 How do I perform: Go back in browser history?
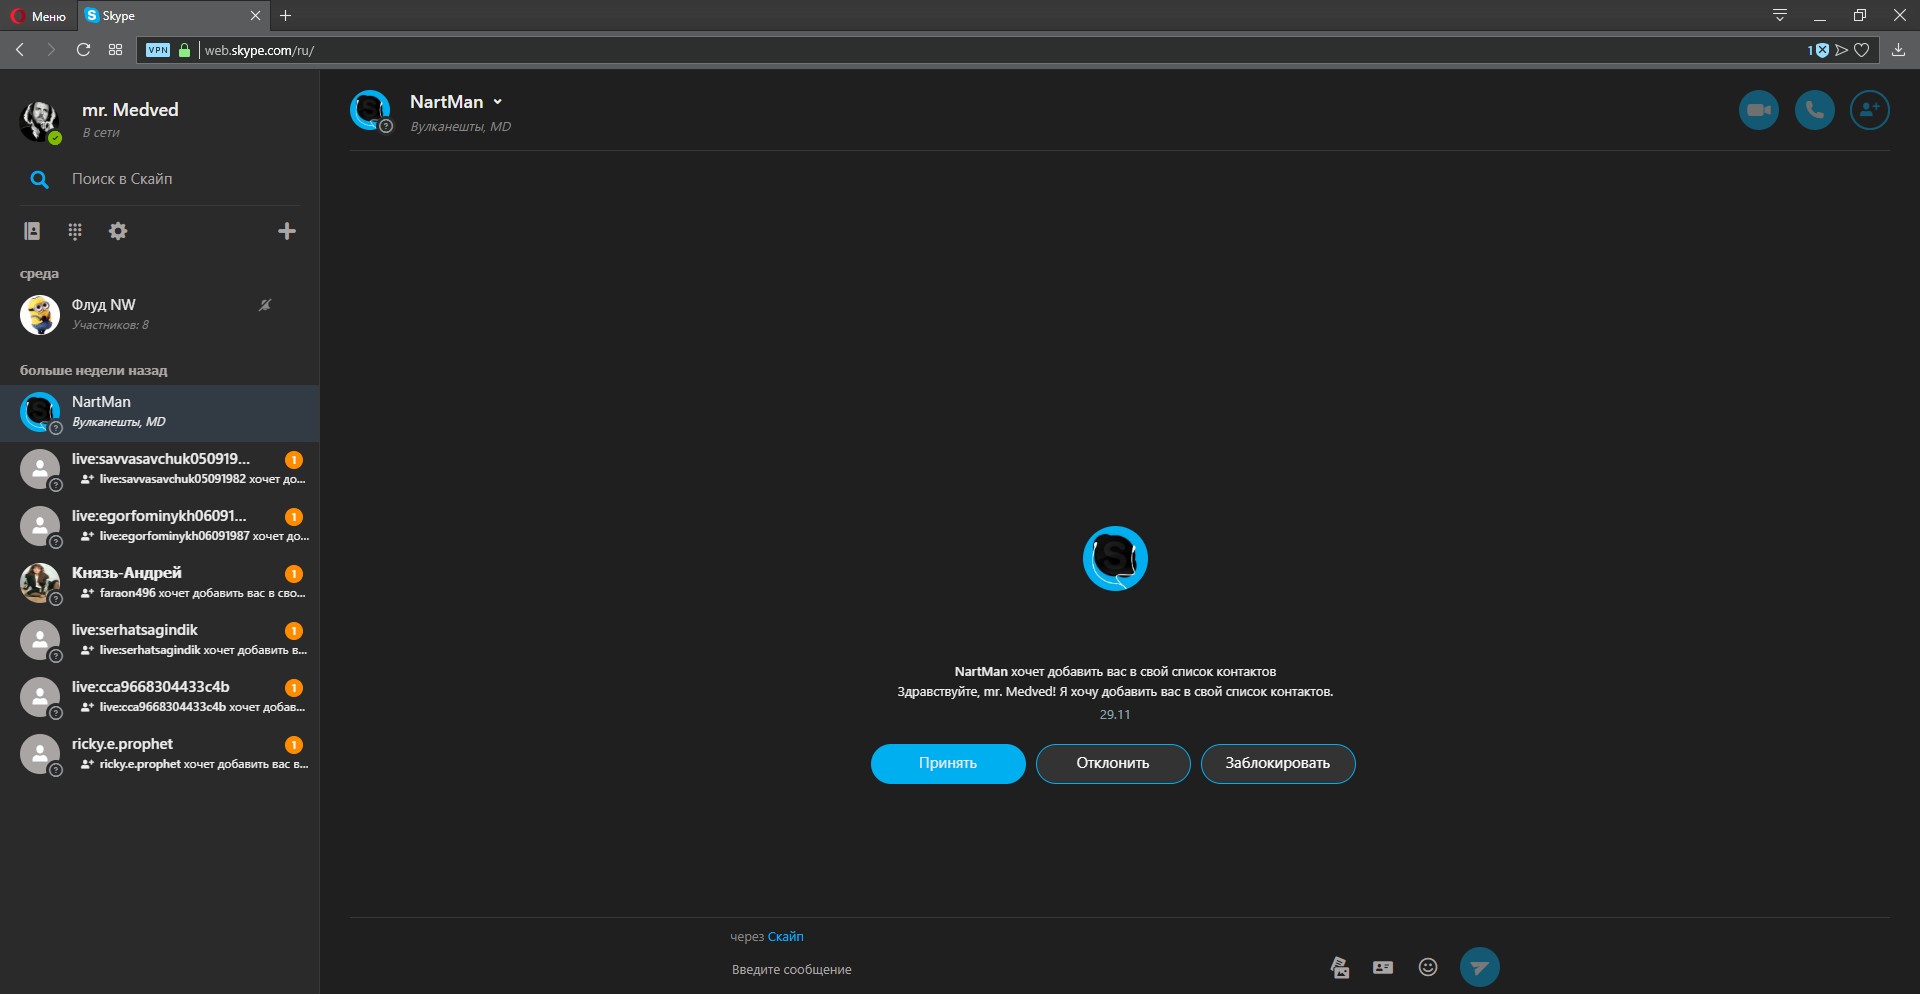(20, 50)
